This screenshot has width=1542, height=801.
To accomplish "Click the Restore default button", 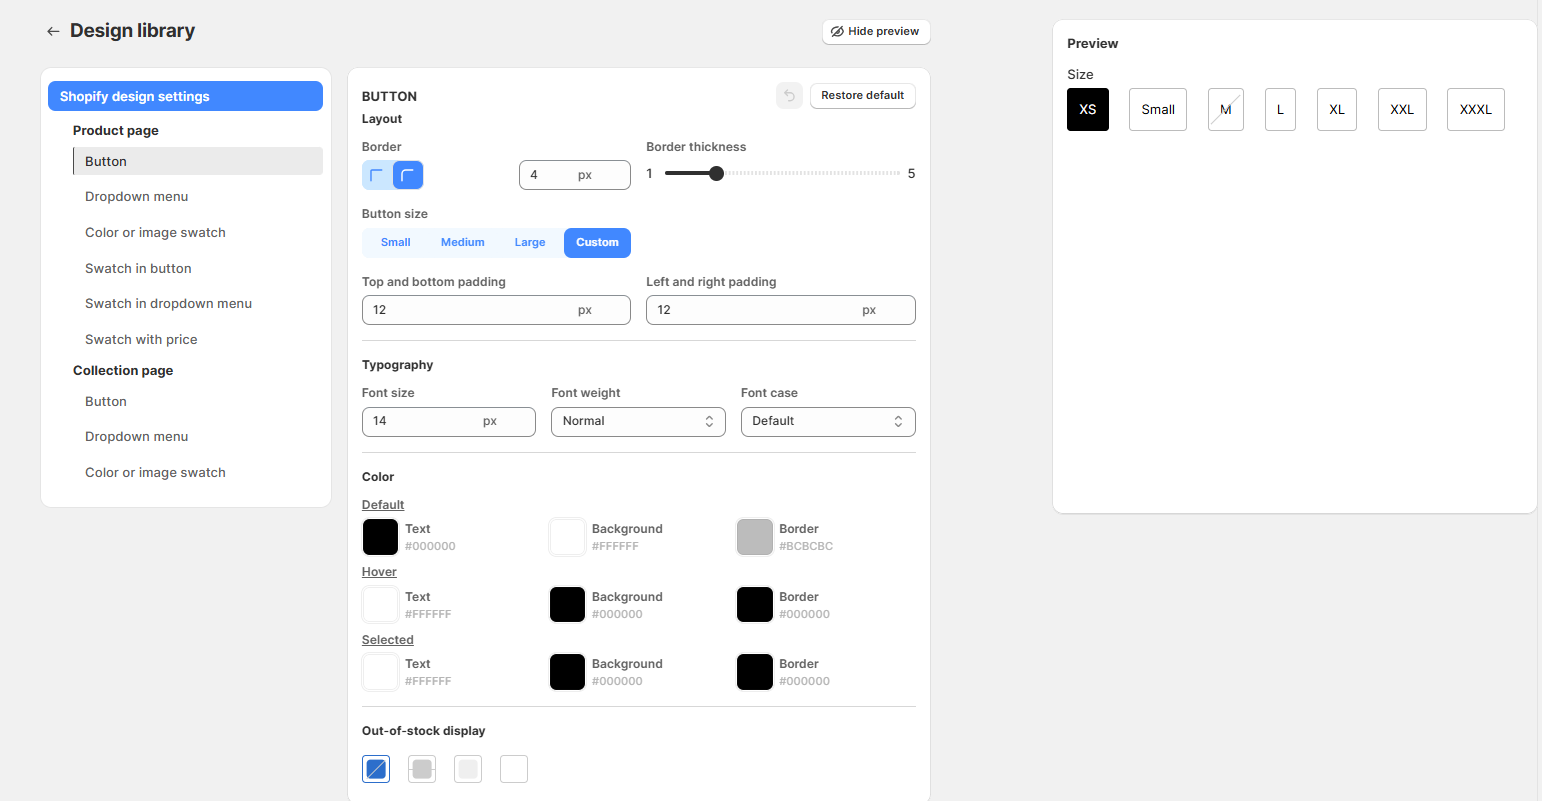I will pyautogui.click(x=862, y=96).
